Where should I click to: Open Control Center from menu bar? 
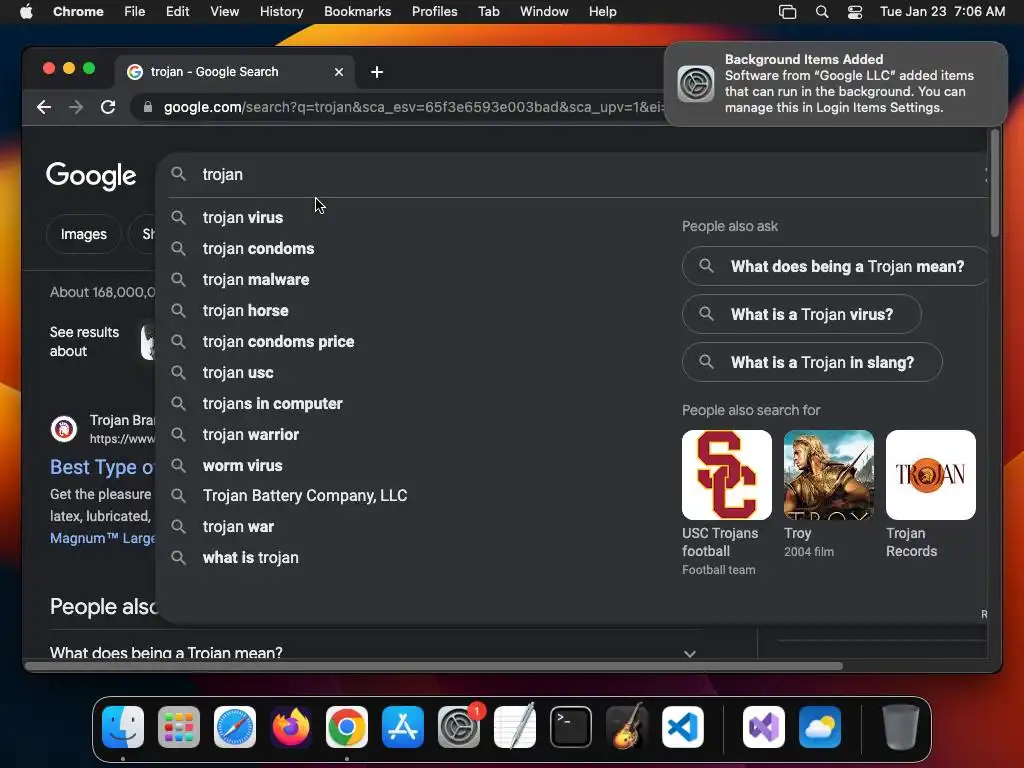coord(855,12)
